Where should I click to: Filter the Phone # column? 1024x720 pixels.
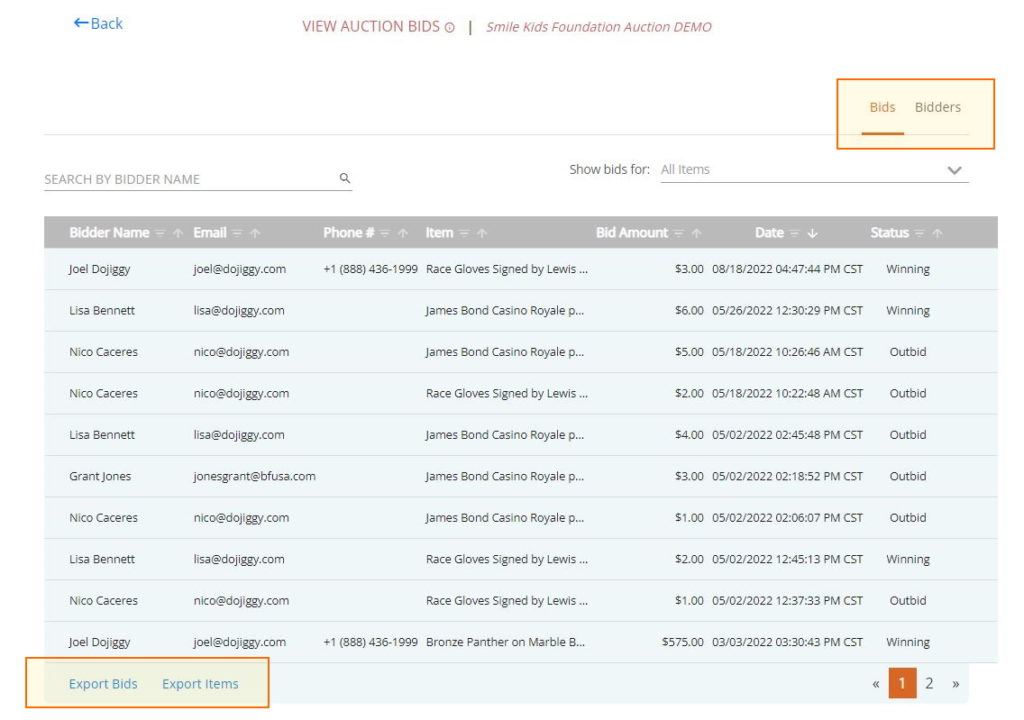385,233
